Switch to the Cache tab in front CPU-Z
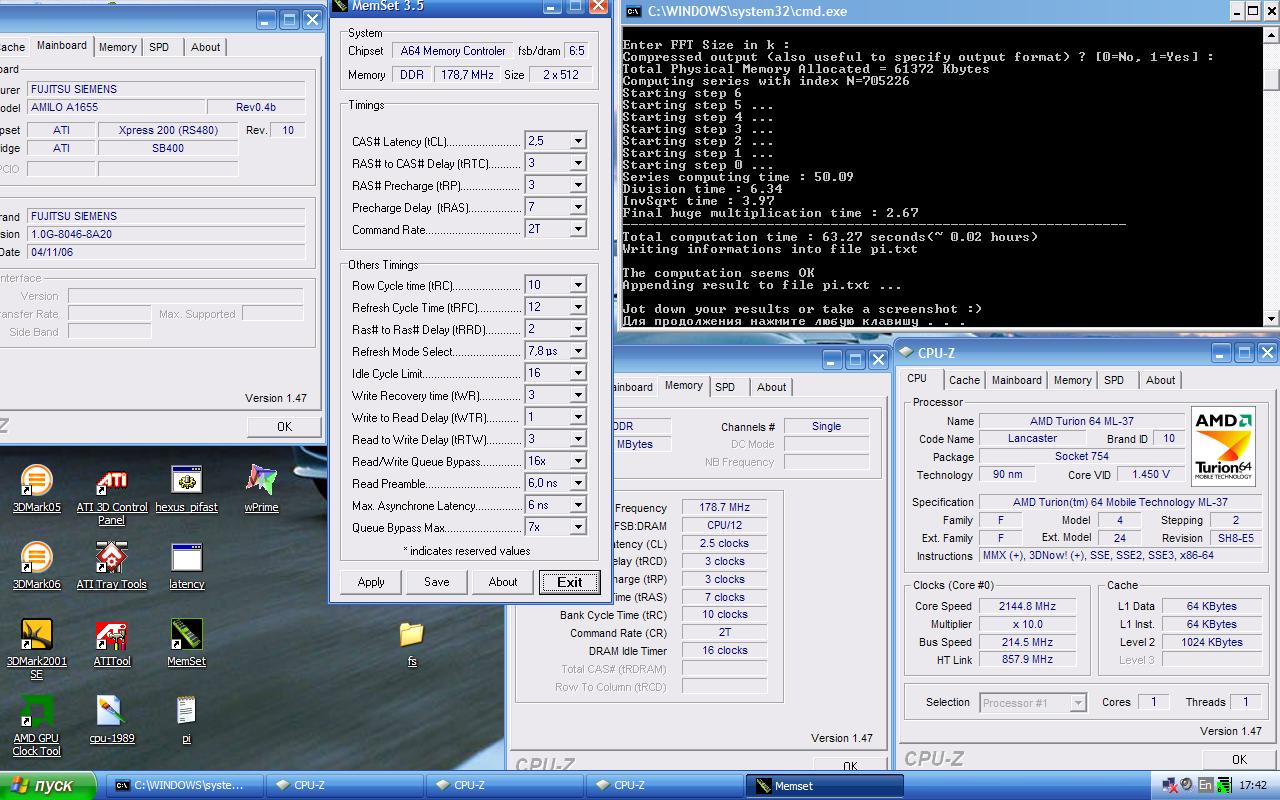The height and width of the screenshot is (800, 1280). (x=964, y=380)
